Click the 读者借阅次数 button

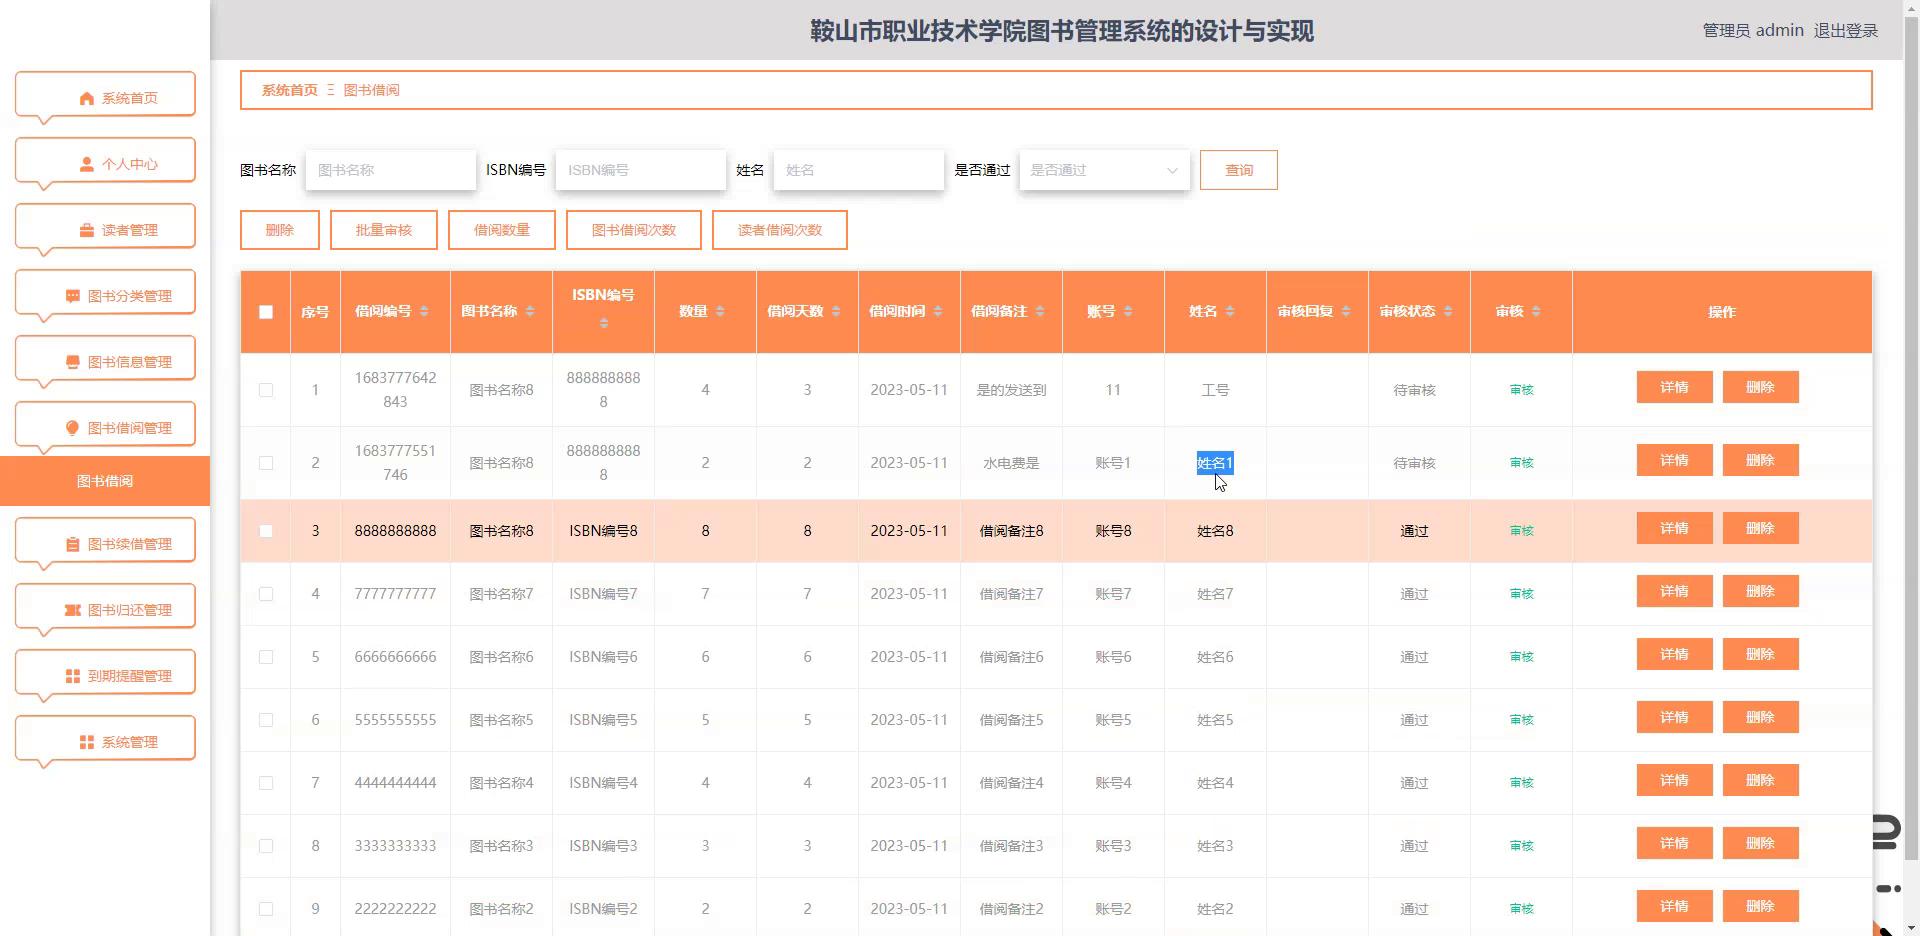[x=780, y=230]
